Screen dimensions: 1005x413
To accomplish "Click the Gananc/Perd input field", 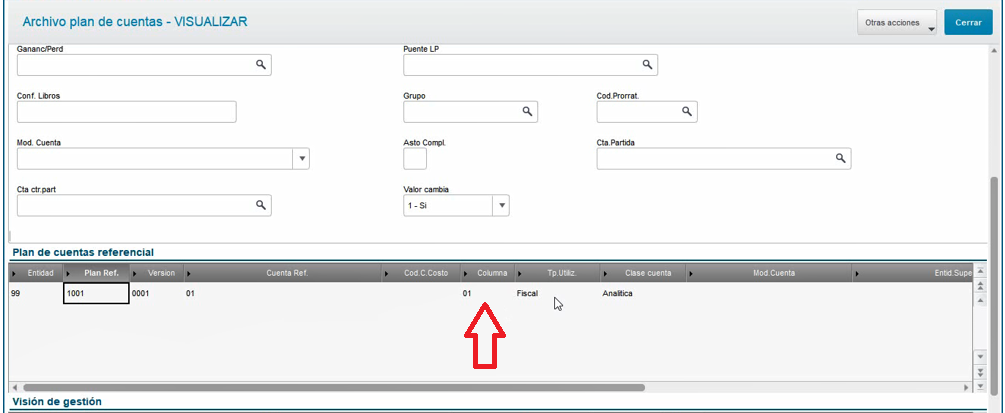I will pyautogui.click(x=144, y=65).
